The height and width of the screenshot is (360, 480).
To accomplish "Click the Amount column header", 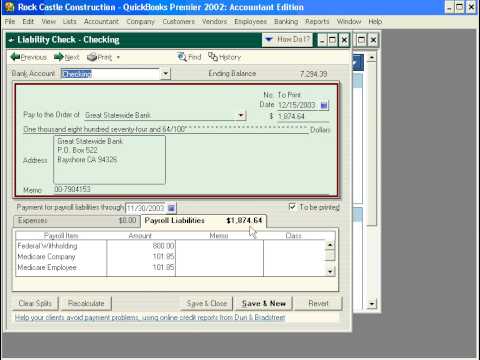I will [x=140, y=236].
